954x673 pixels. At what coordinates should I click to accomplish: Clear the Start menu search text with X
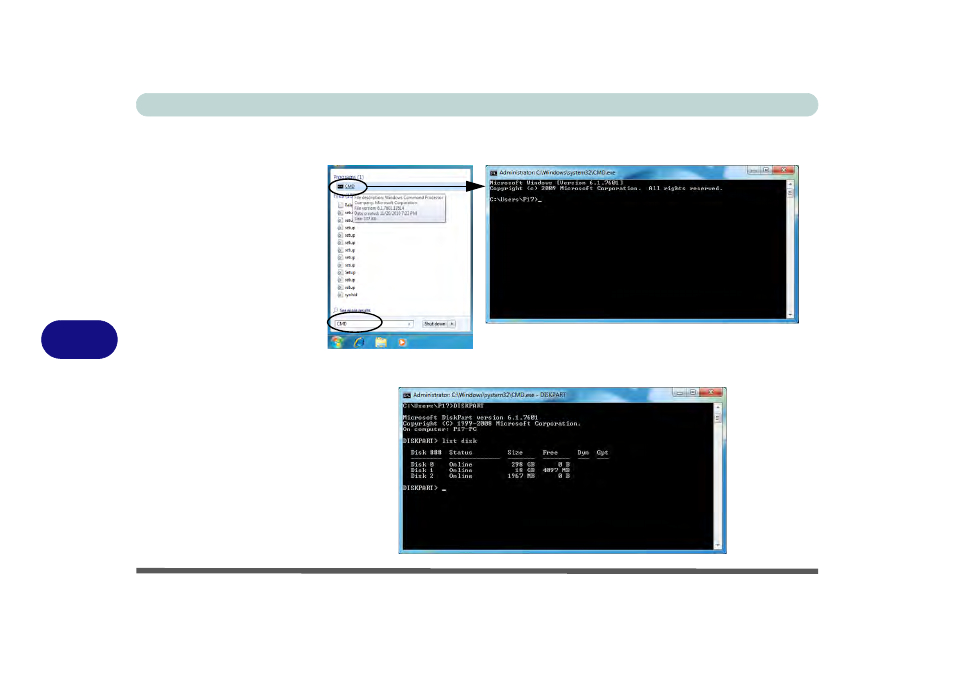point(409,324)
